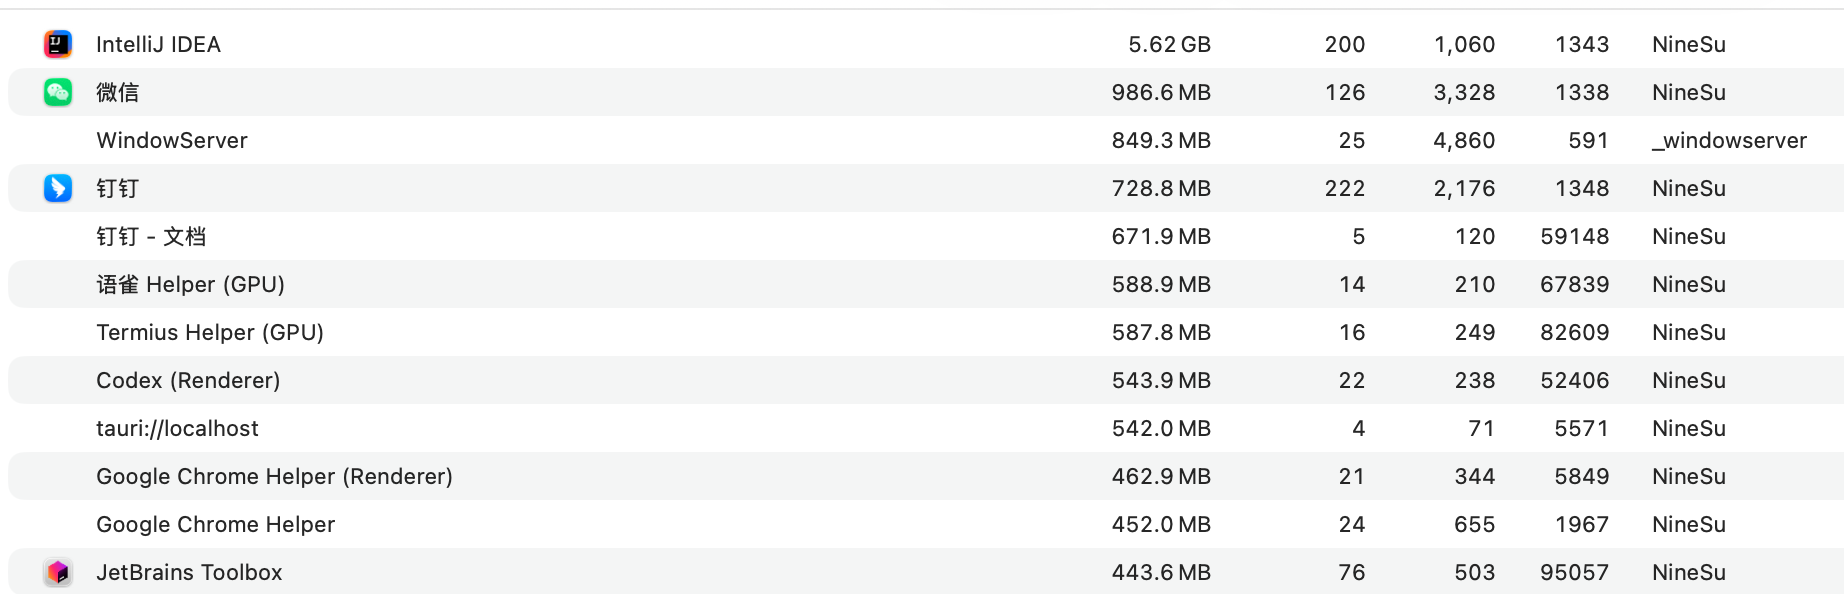Viewport: 1844px width, 594px height.
Task: Click the 微信 process name text
Action: pos(117,92)
